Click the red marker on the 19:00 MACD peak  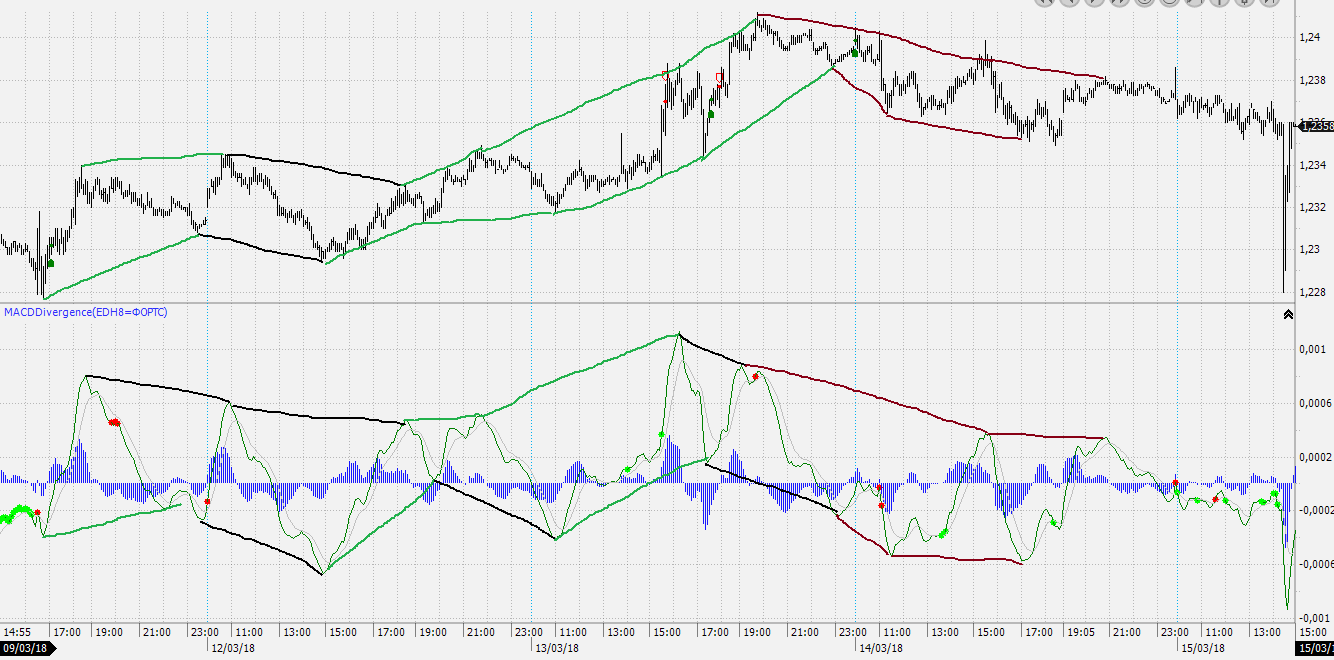[x=757, y=376]
